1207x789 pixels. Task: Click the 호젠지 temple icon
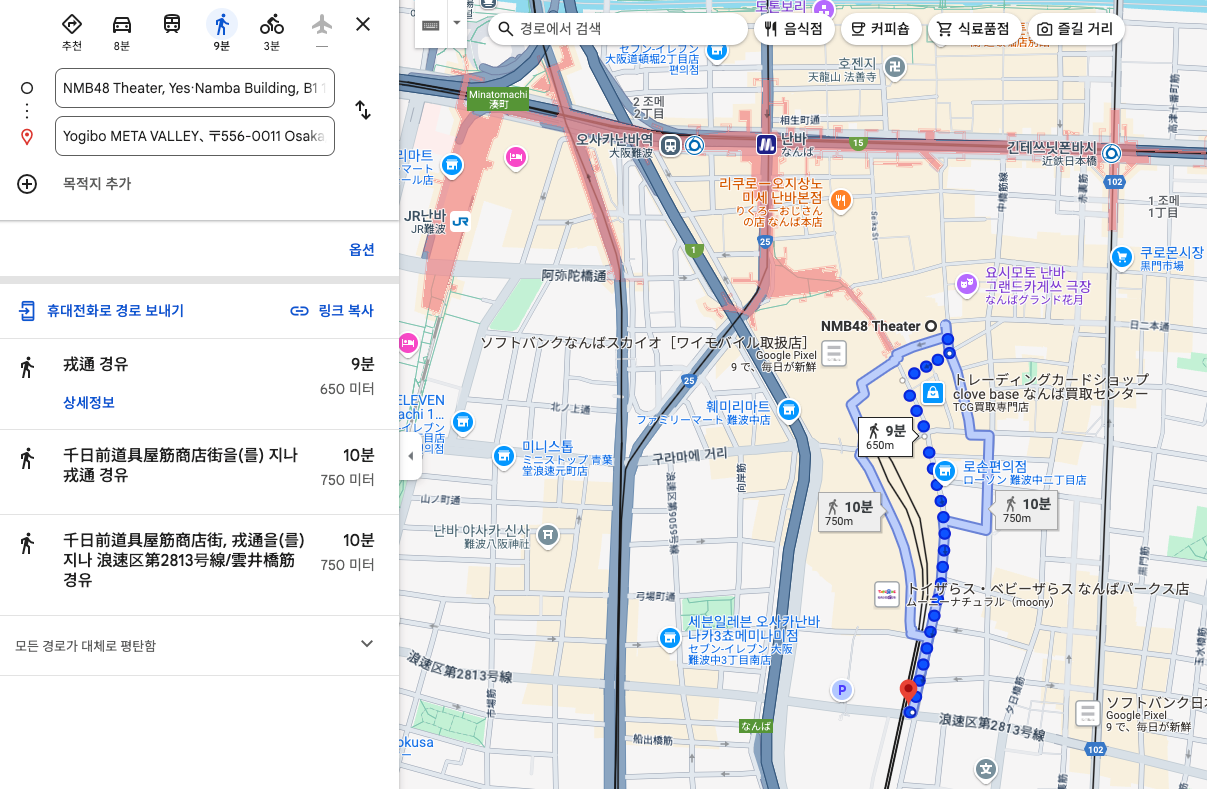pyautogui.click(x=896, y=67)
